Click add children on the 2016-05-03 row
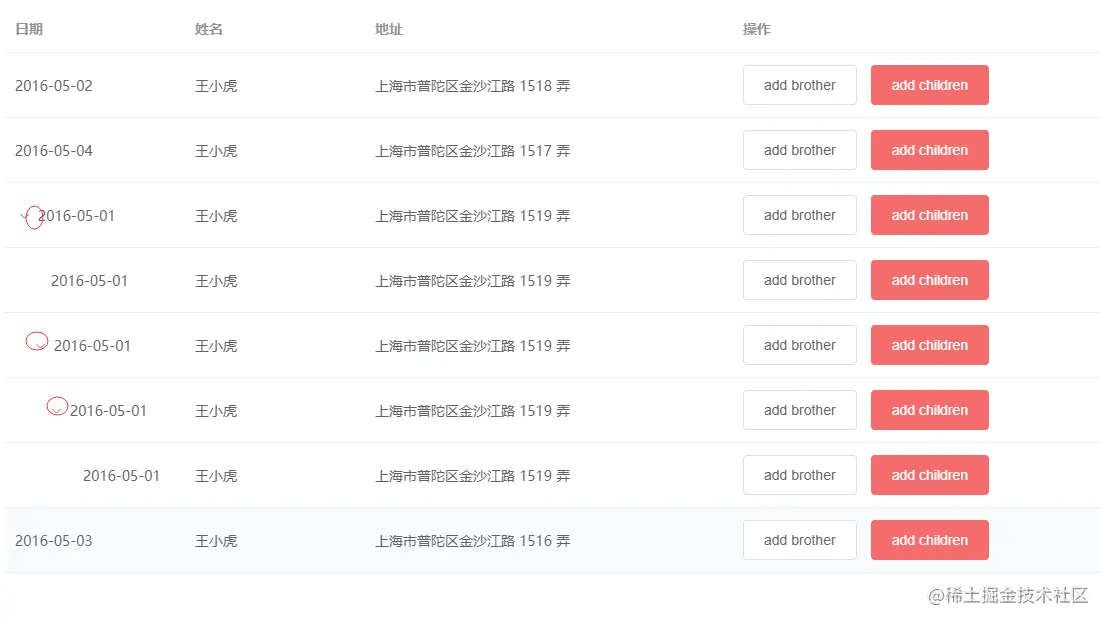 [x=929, y=540]
